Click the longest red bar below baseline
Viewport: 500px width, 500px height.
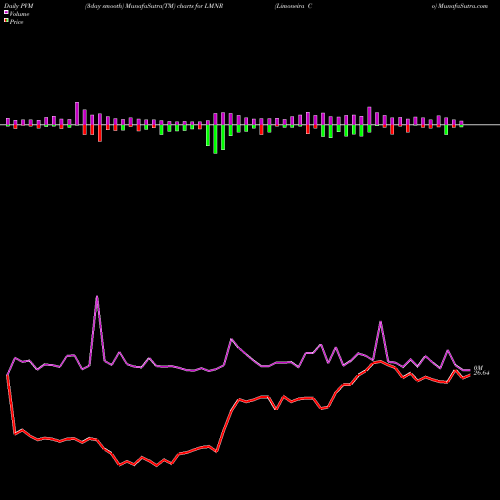click(100, 133)
